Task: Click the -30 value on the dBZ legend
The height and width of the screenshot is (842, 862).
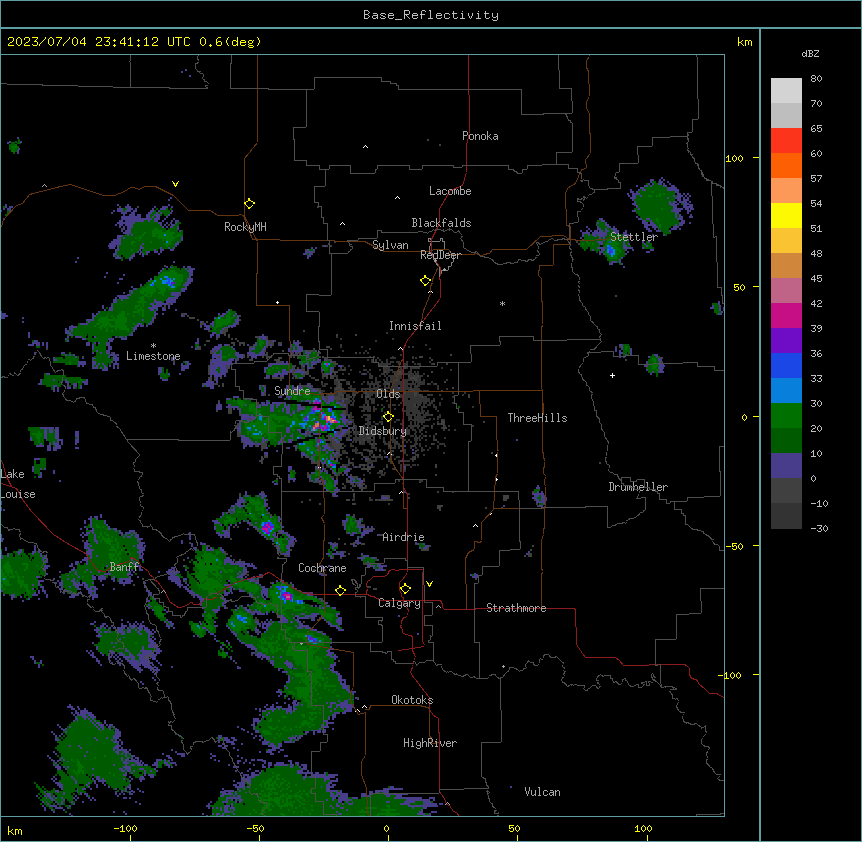Action: click(x=819, y=528)
